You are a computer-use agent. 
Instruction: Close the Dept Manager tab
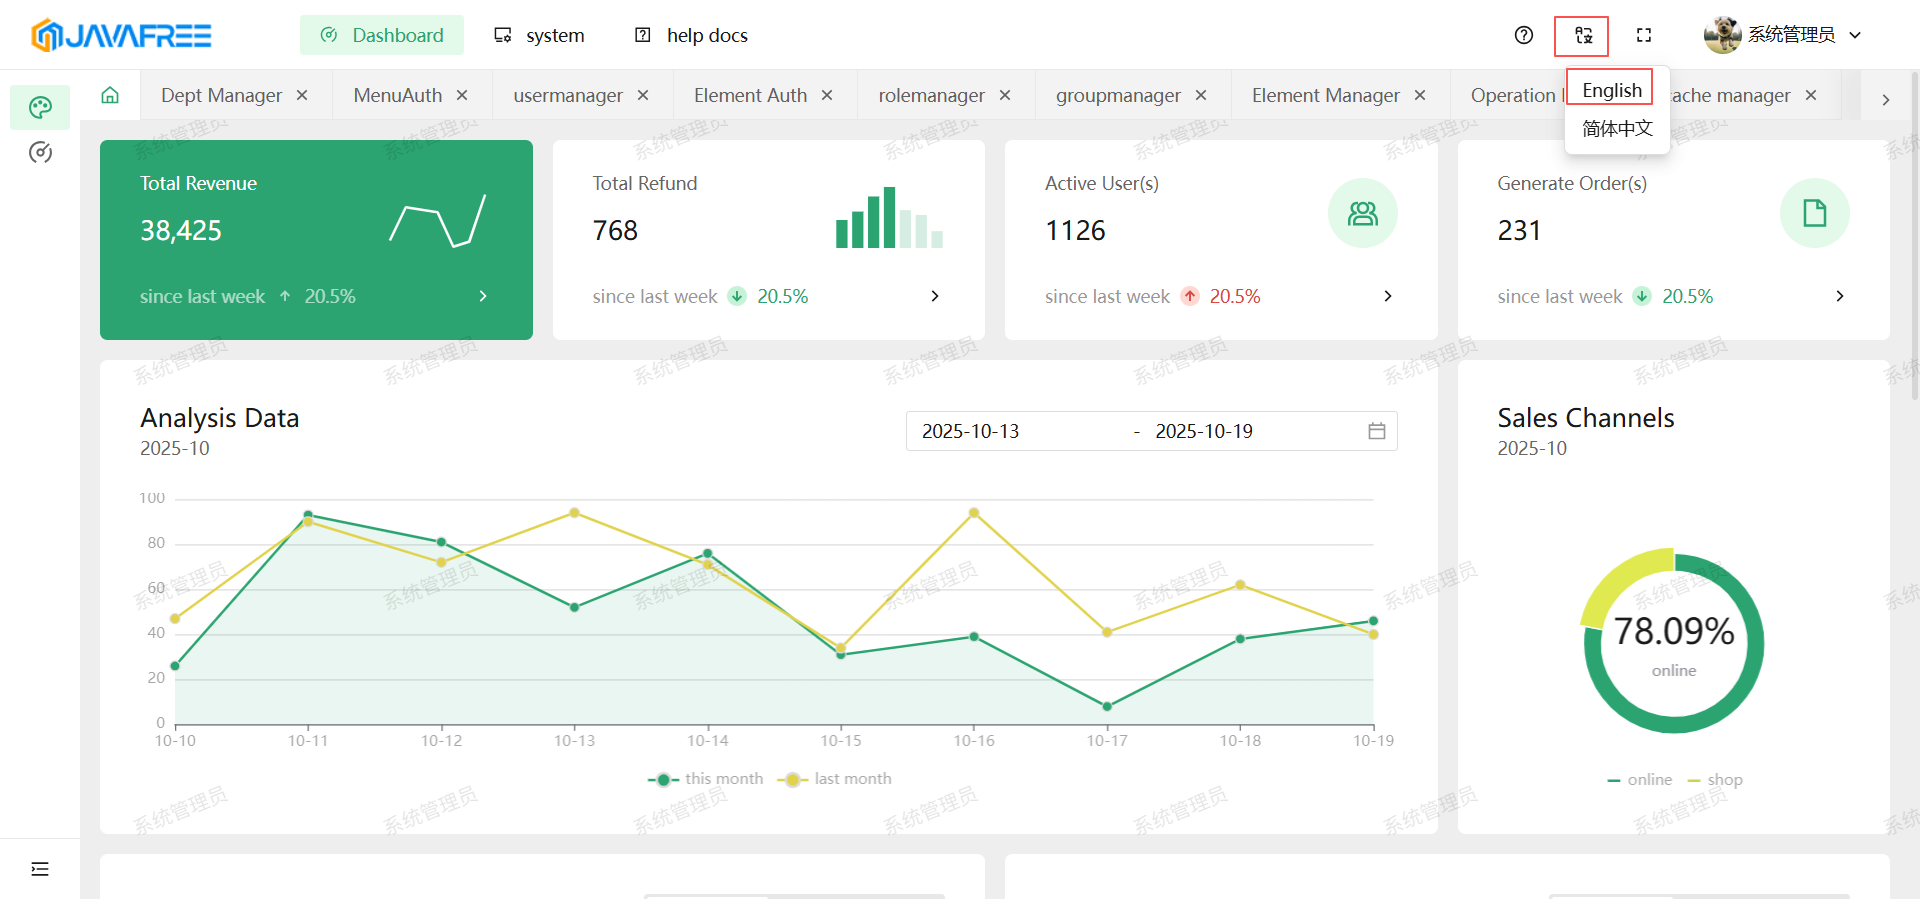click(x=302, y=95)
